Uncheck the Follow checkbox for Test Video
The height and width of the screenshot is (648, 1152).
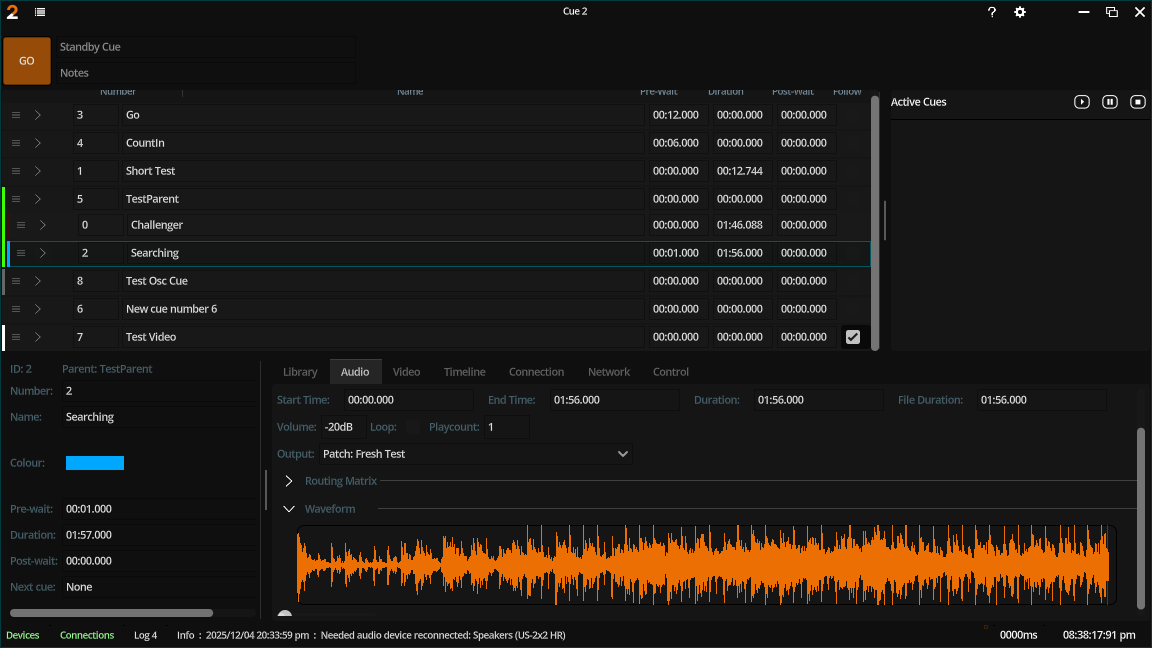click(852, 337)
